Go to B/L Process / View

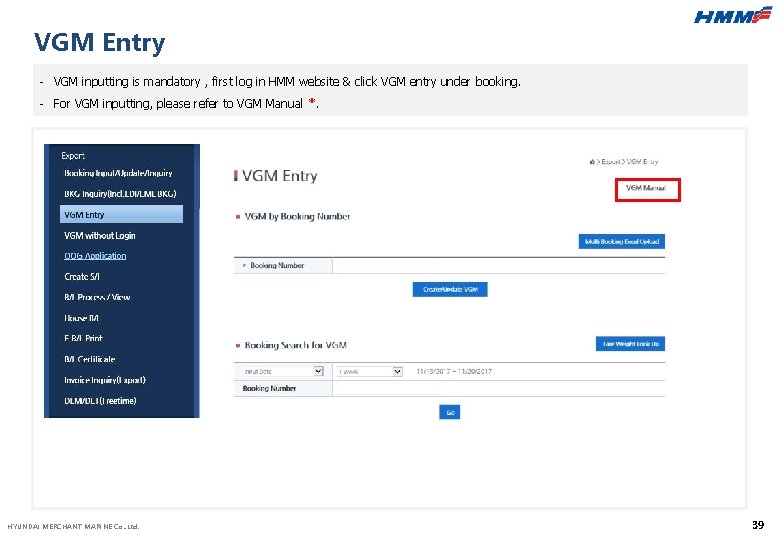(97, 297)
